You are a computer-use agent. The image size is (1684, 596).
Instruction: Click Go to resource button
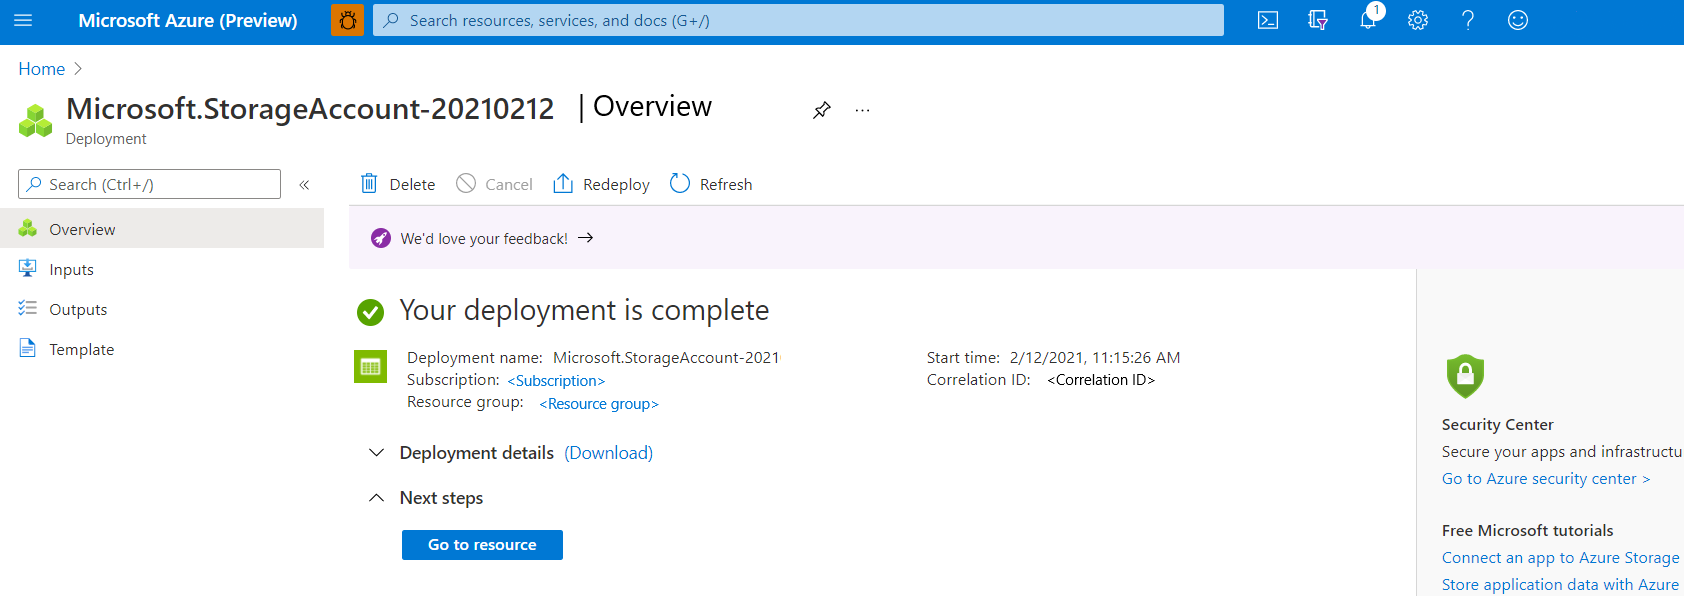[482, 545]
